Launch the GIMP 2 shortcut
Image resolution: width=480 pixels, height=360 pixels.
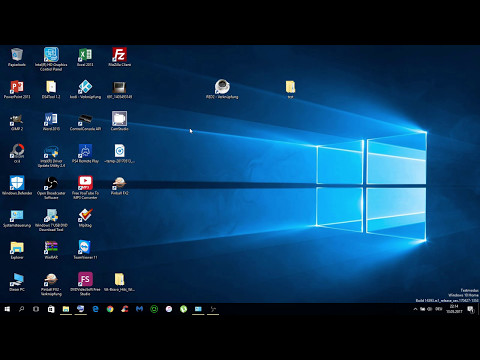(x=17, y=121)
